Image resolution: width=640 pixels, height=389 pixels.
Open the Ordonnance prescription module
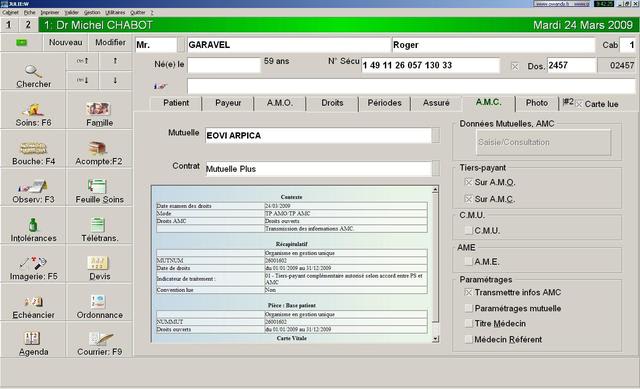click(x=99, y=303)
